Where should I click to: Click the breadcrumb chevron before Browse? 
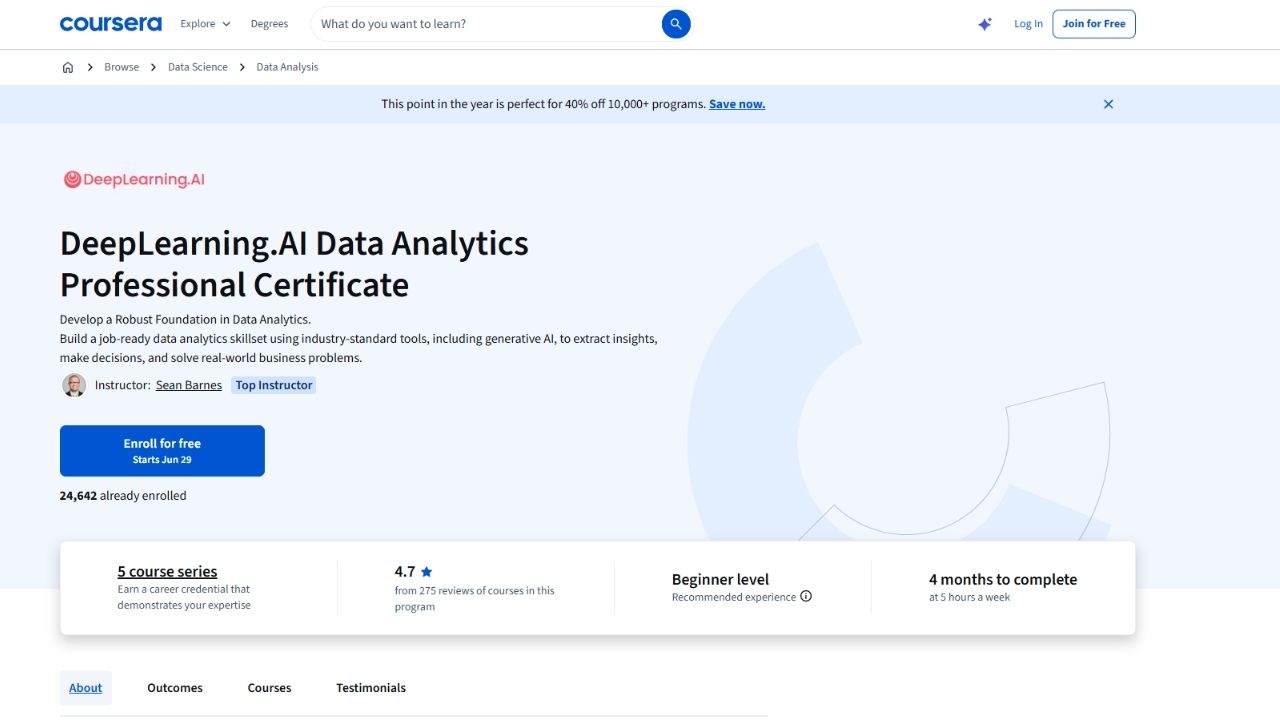[x=90, y=67]
